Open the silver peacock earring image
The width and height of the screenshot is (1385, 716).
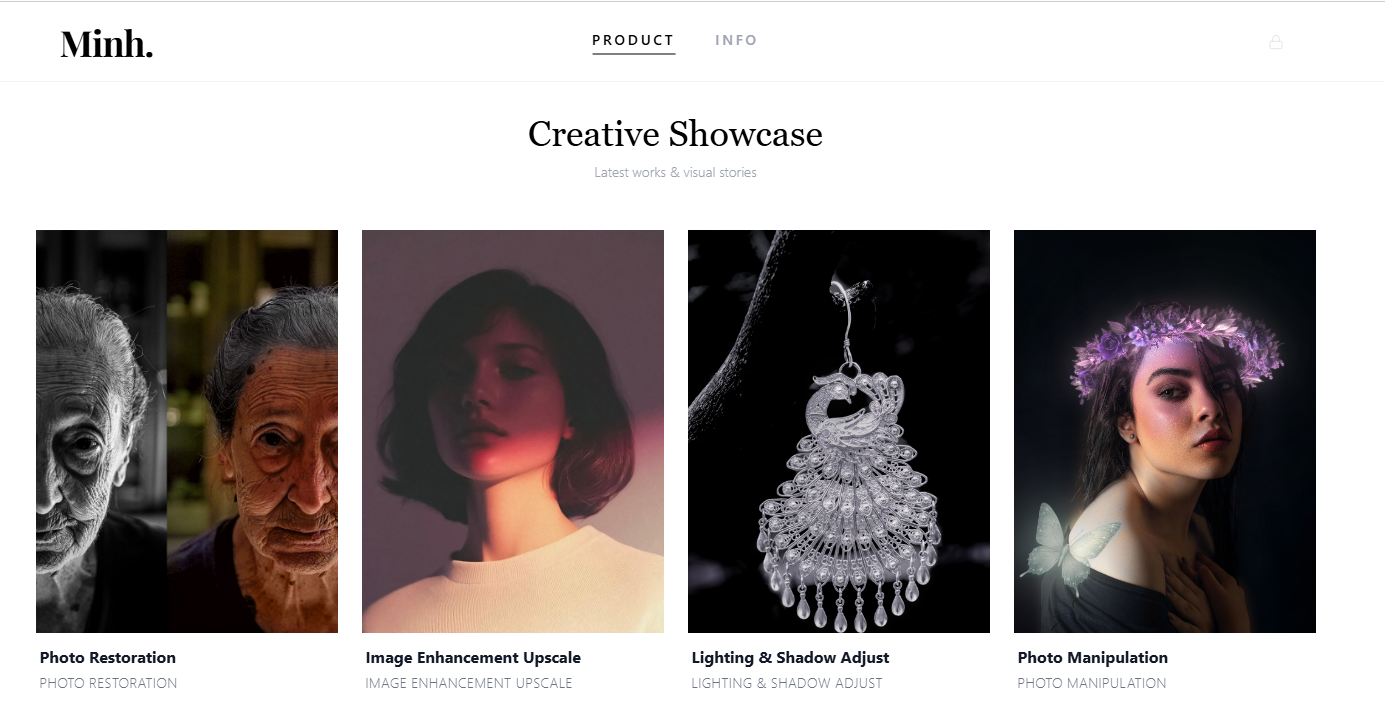[x=839, y=431]
